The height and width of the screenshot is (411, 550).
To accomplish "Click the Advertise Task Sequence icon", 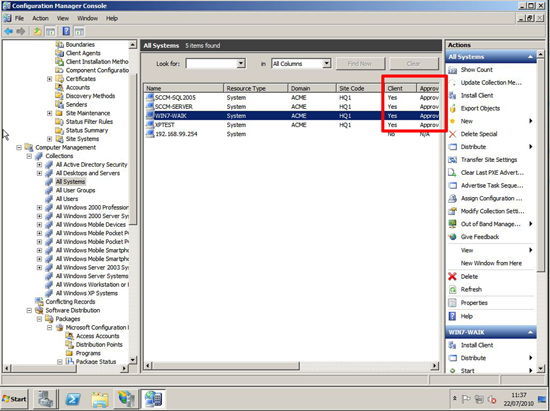I will click(x=453, y=186).
